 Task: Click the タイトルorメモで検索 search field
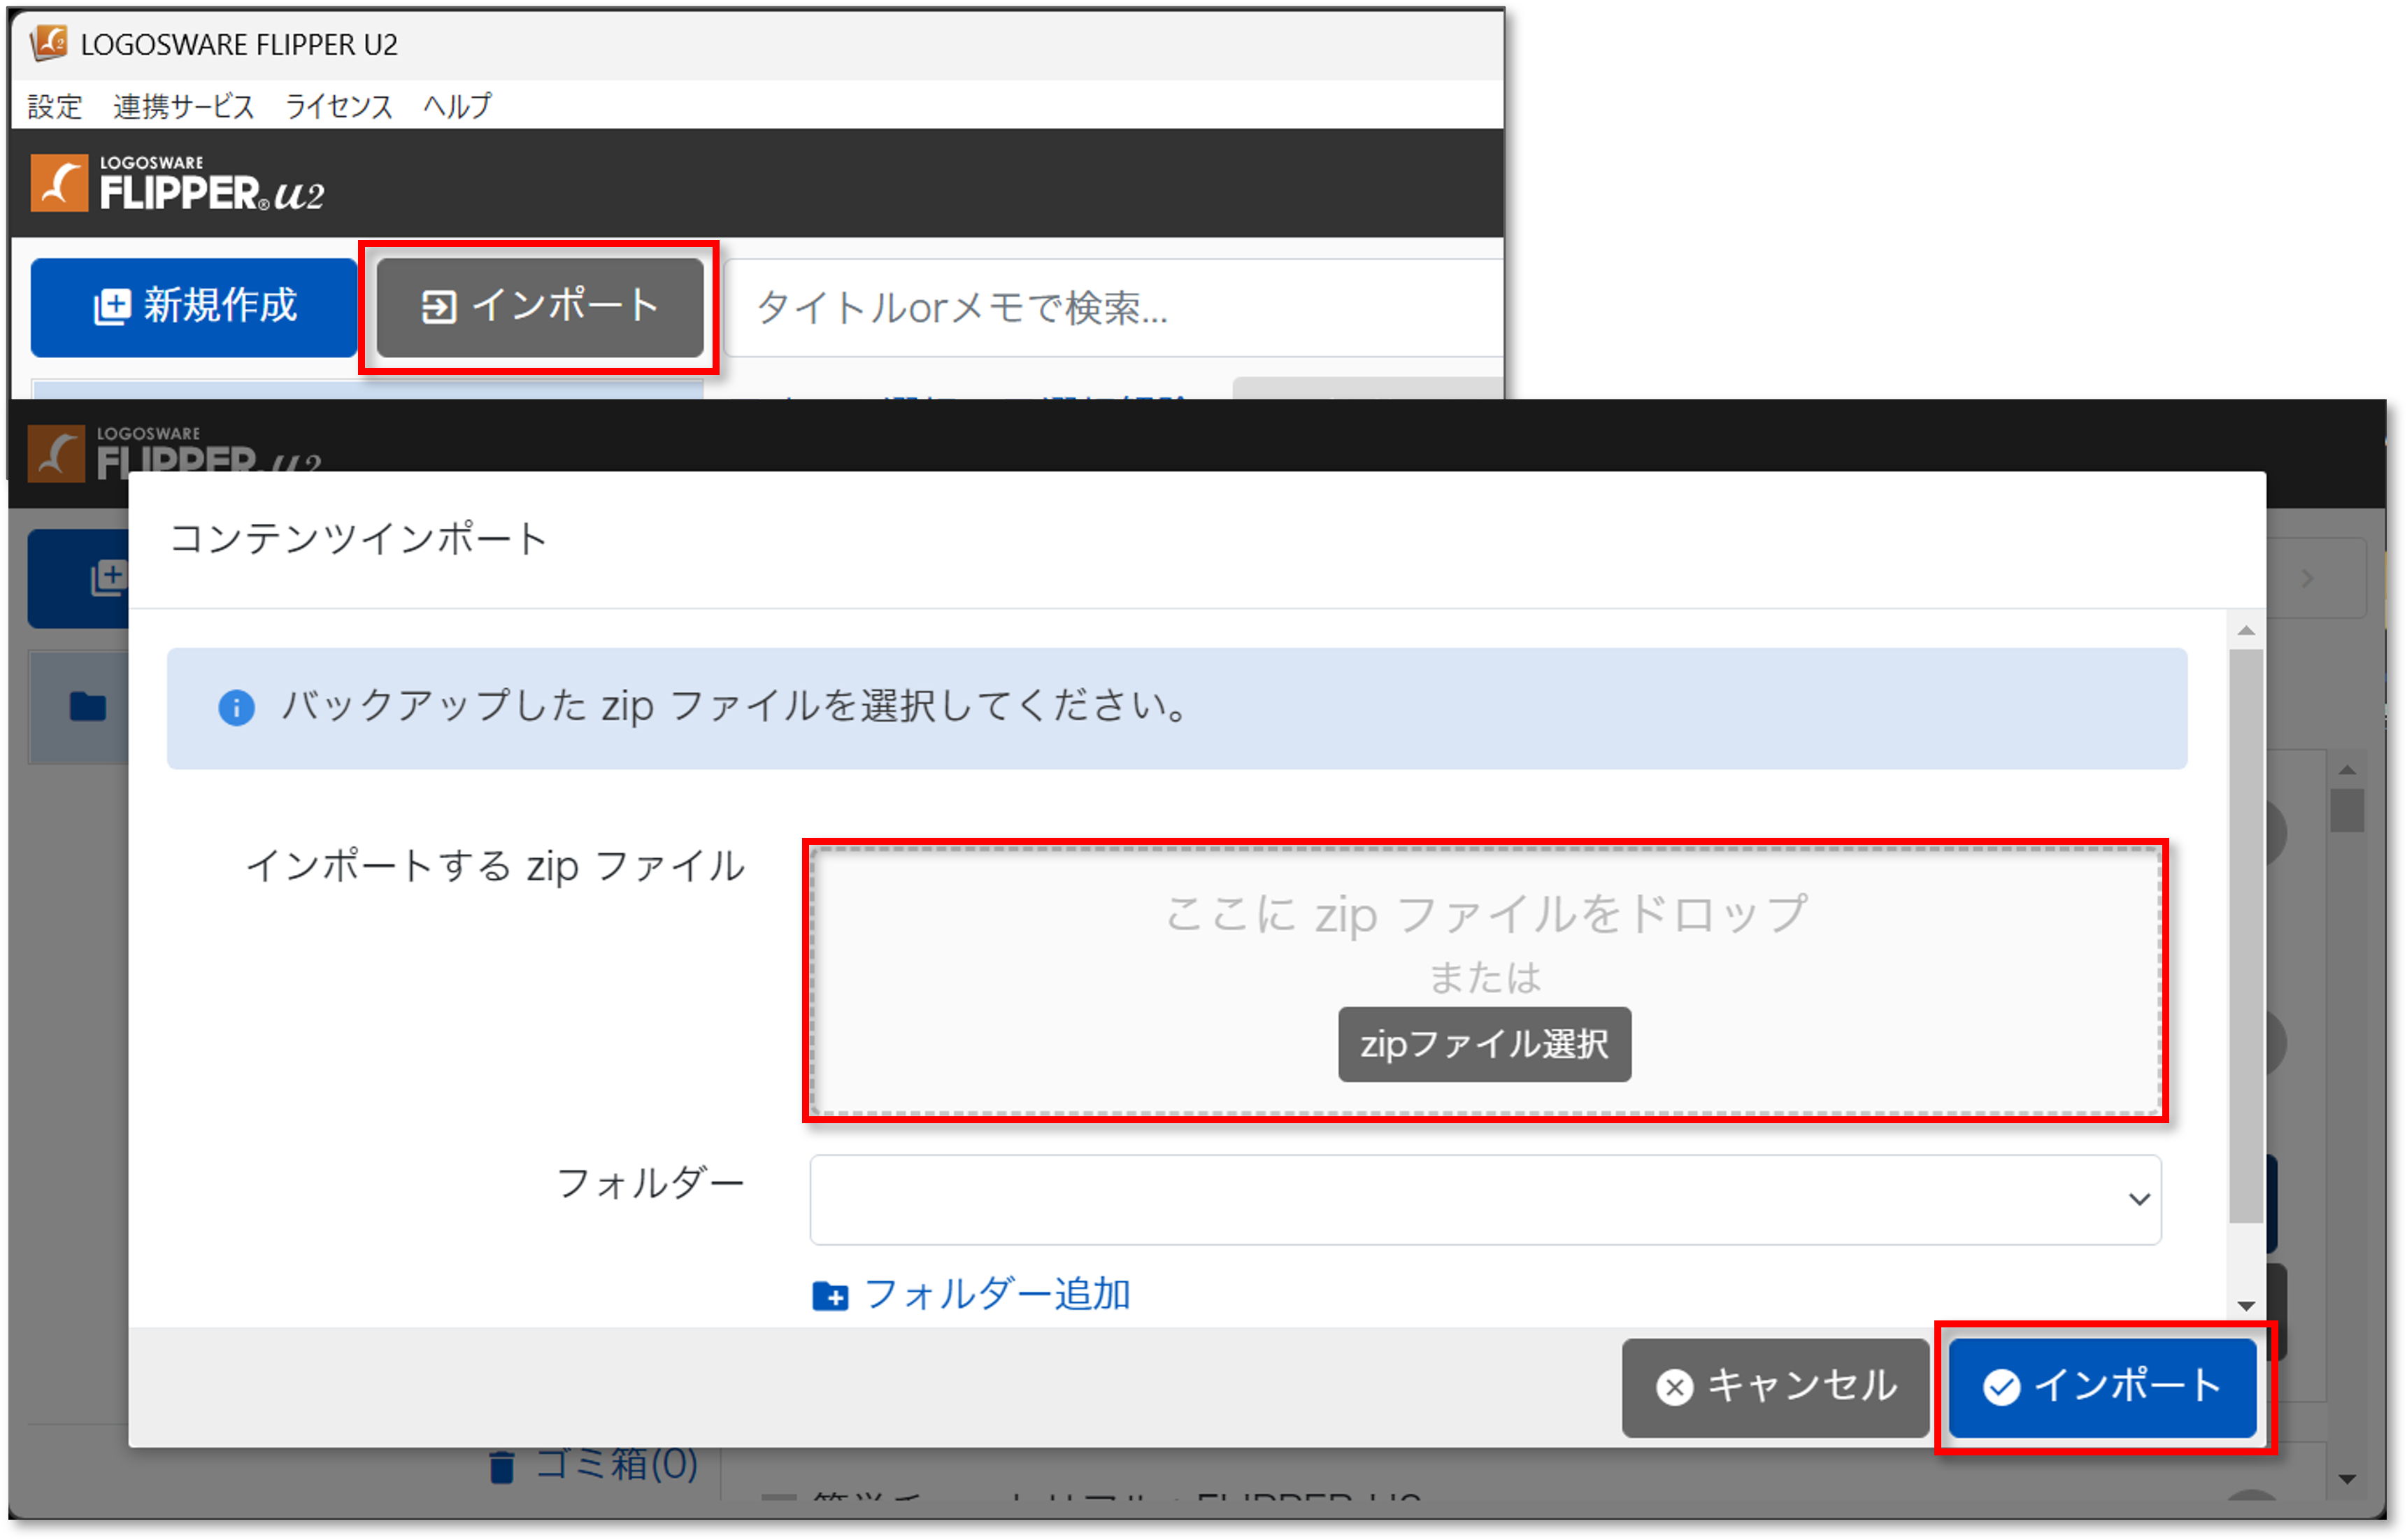pos(1110,308)
